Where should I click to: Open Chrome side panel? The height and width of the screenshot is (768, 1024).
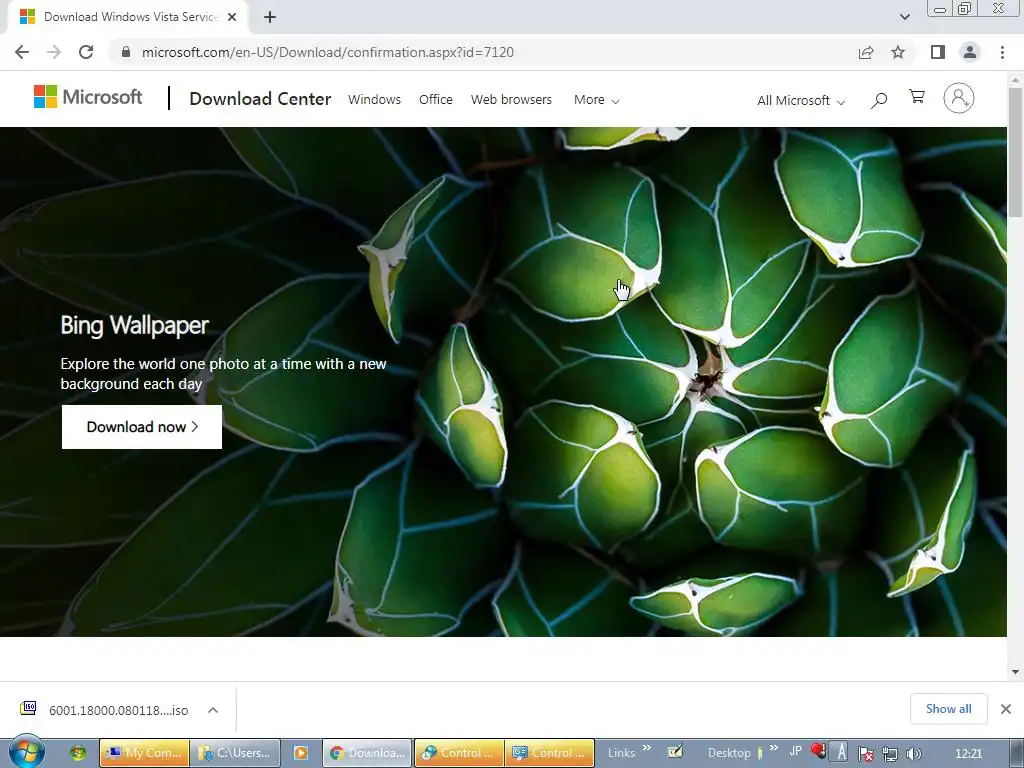pos(938,52)
